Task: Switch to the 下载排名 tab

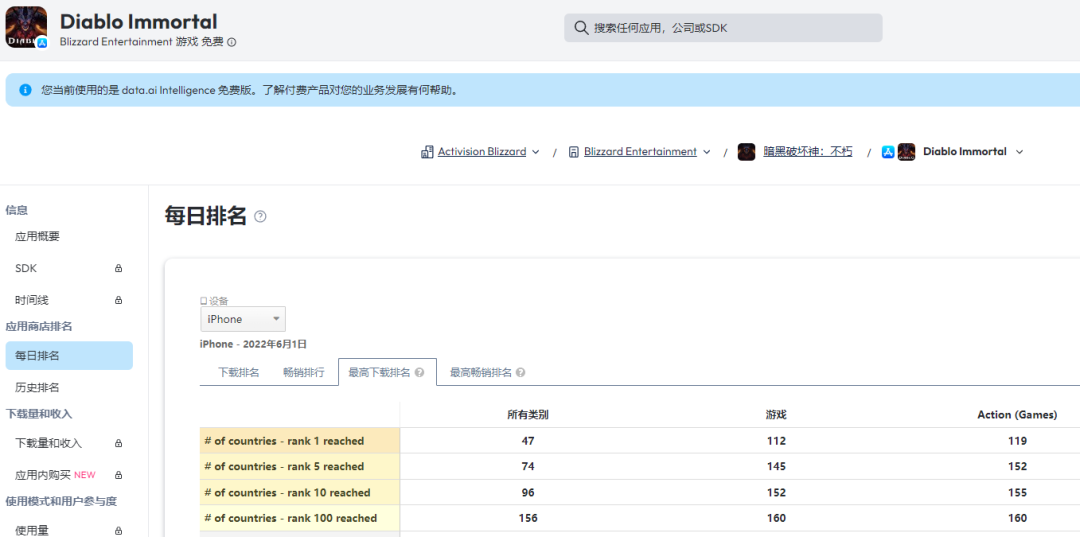Action: pyautogui.click(x=238, y=372)
